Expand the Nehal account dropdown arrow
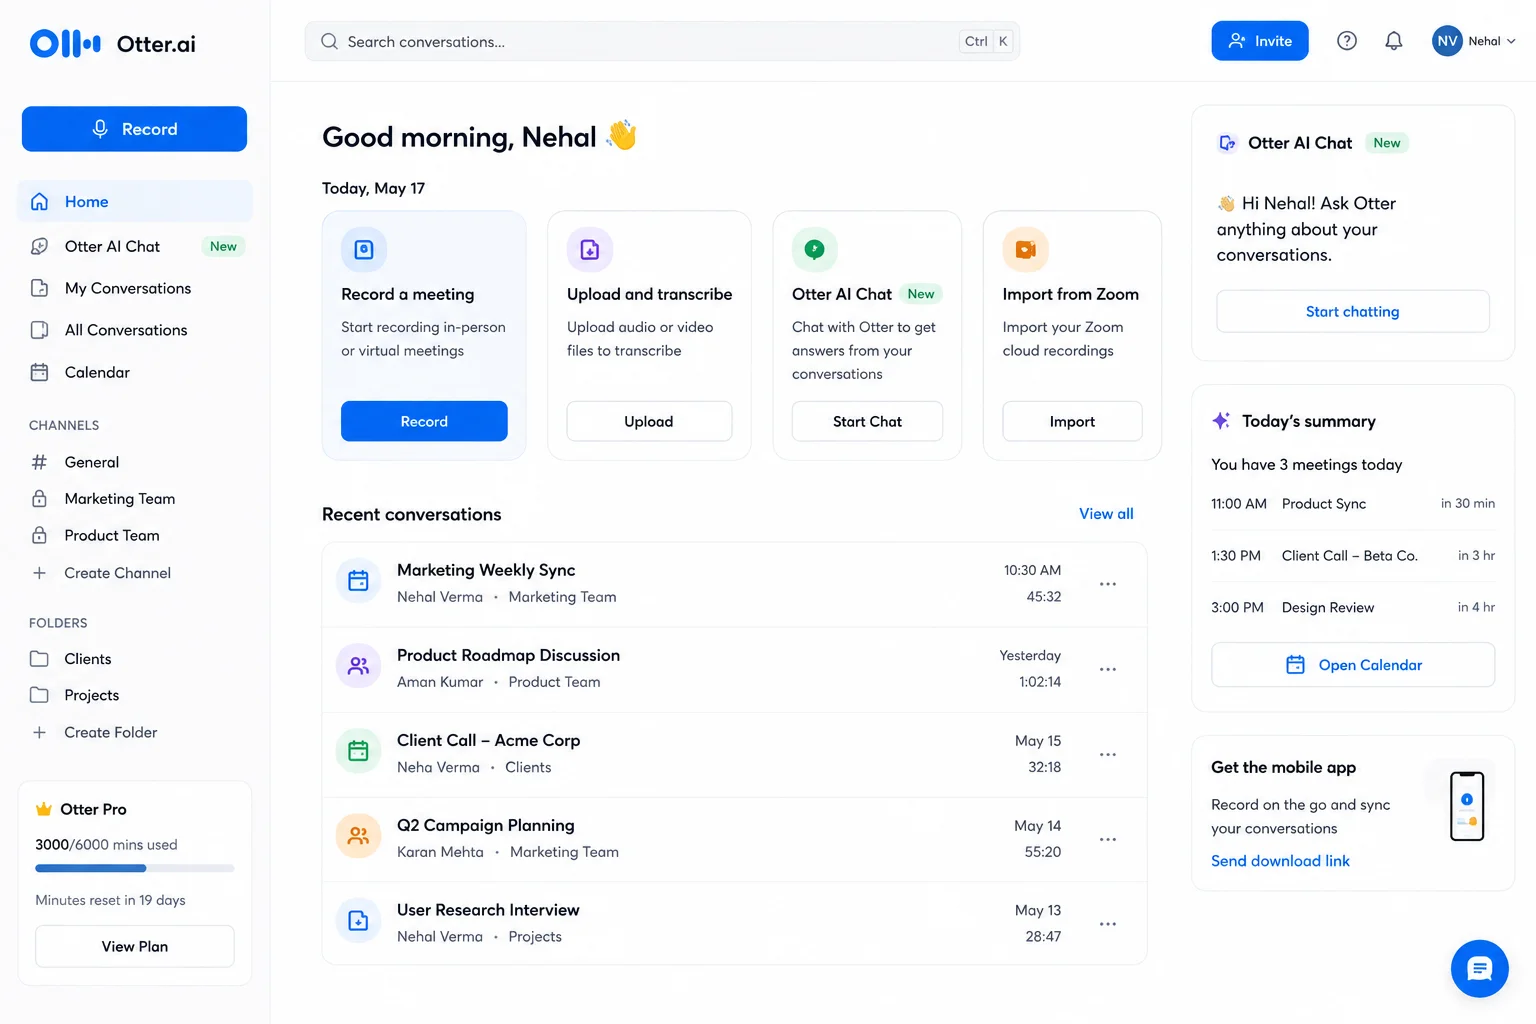 (1511, 41)
